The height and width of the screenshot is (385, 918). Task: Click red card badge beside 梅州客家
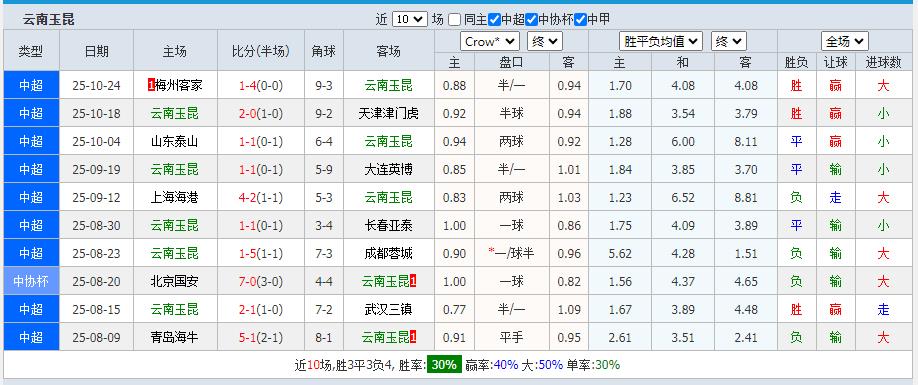[x=151, y=85]
